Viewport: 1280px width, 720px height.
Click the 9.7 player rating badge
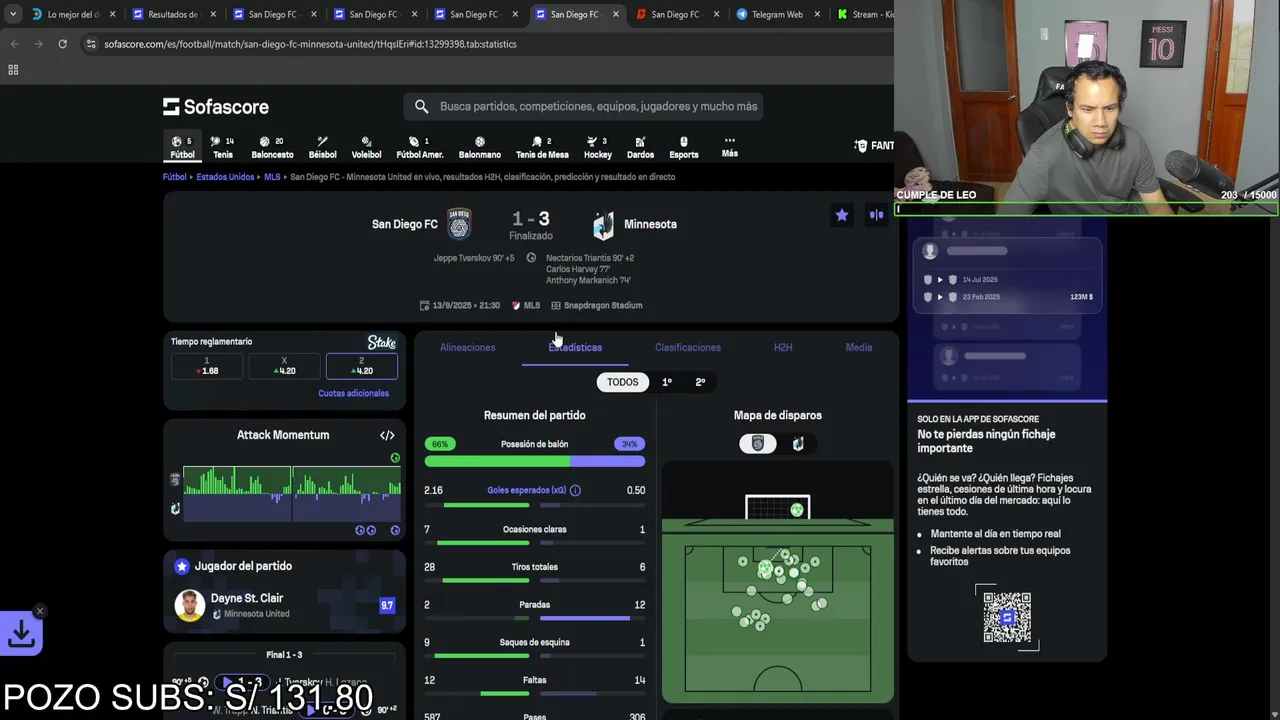pyautogui.click(x=387, y=605)
